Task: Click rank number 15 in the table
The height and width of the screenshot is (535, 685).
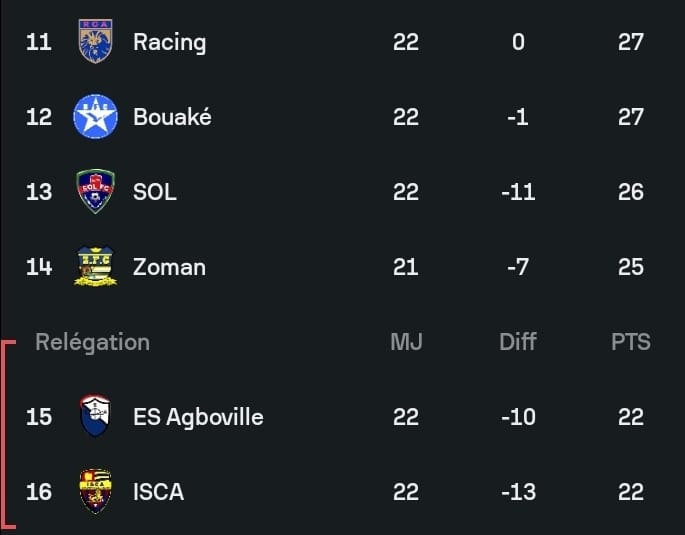Action: (39, 417)
